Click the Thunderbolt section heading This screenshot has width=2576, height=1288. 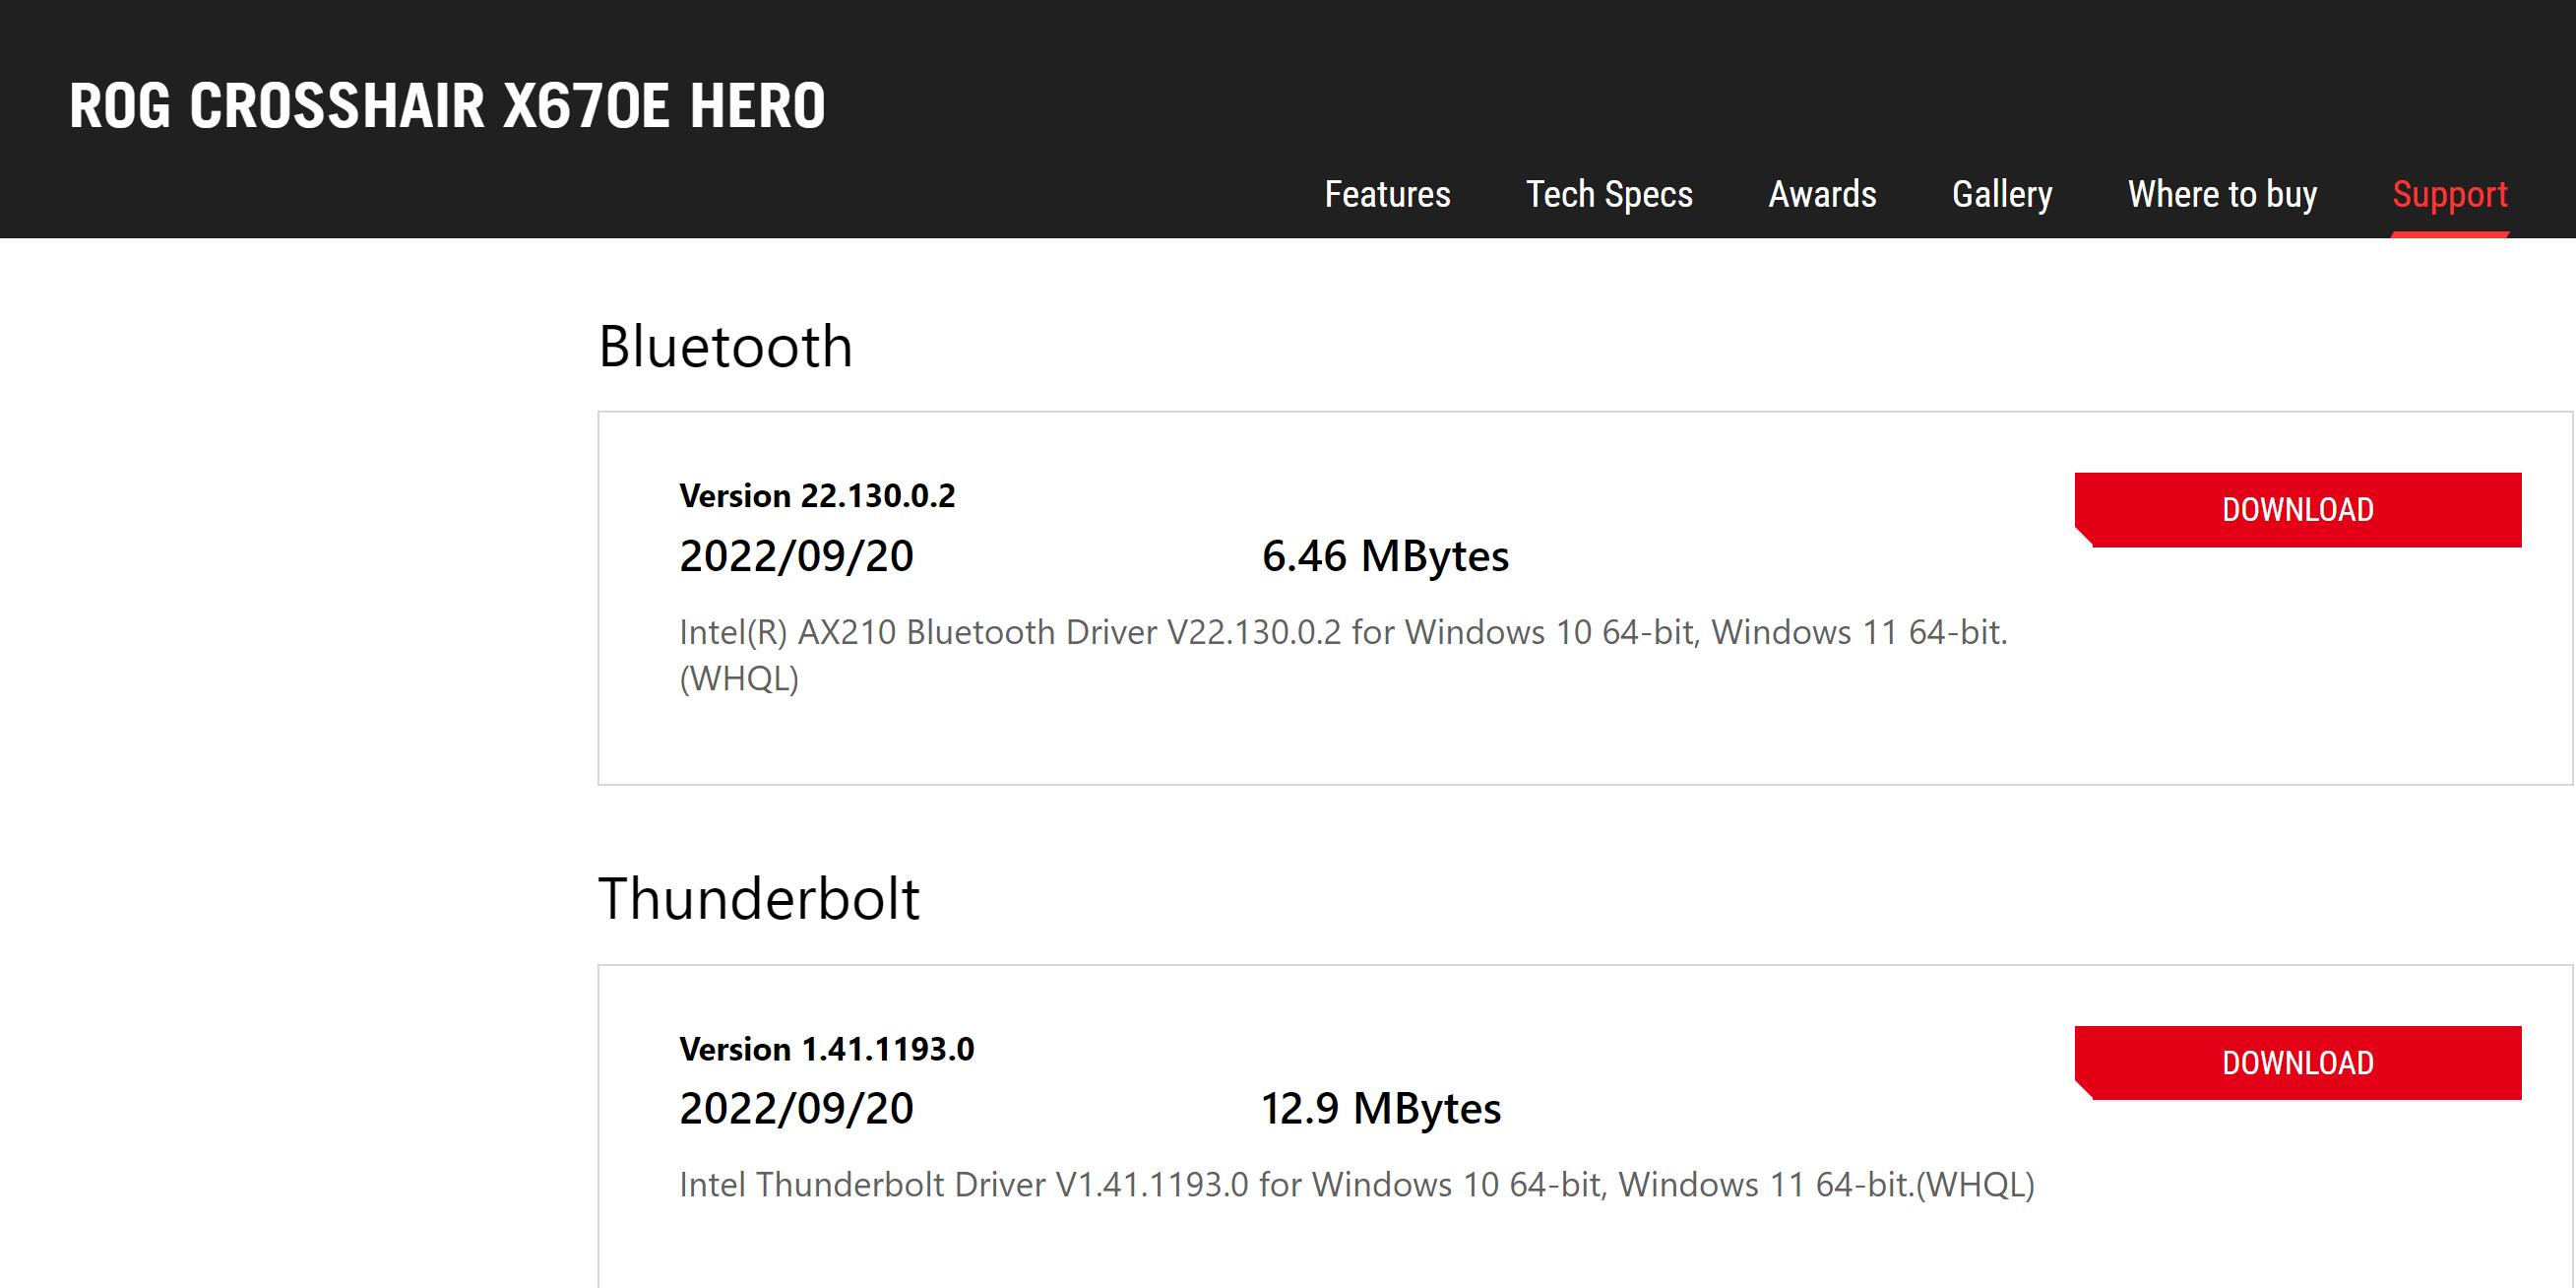tap(758, 898)
